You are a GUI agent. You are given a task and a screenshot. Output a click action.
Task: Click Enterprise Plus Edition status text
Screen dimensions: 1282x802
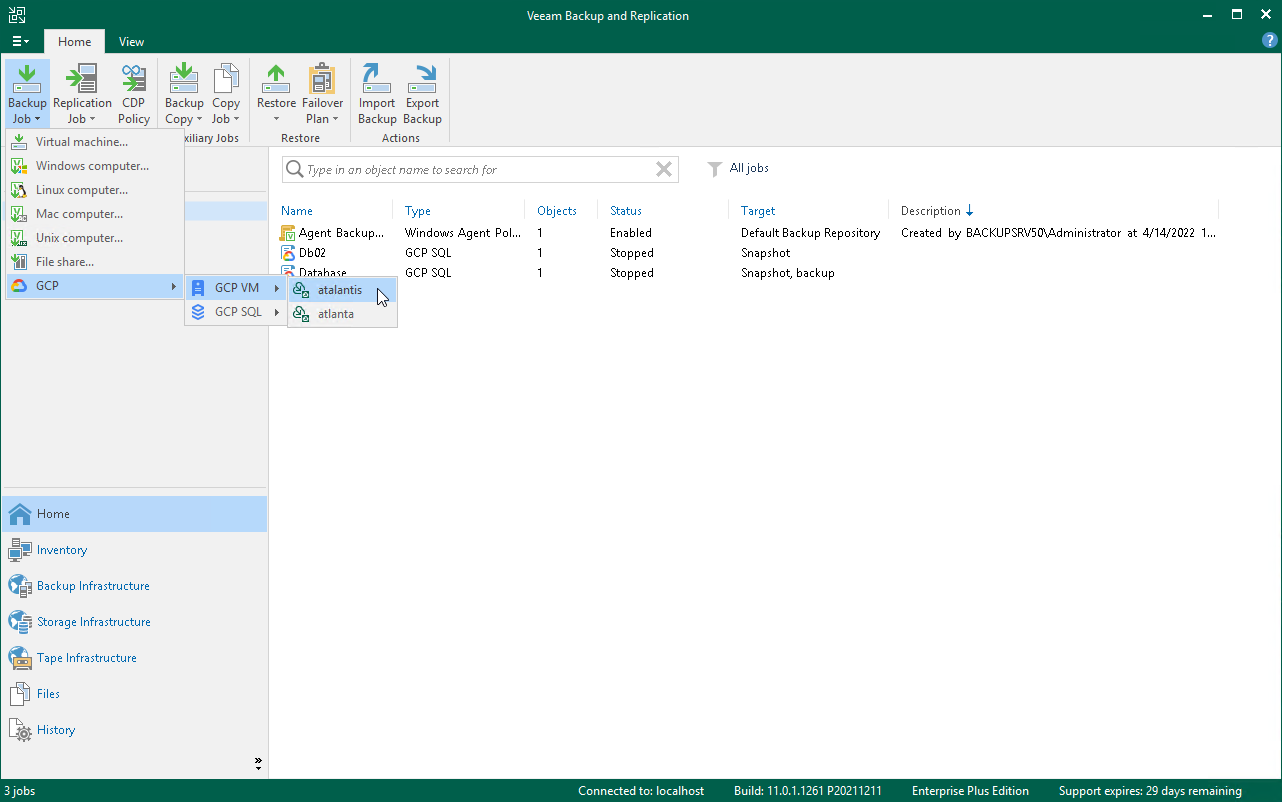click(969, 791)
